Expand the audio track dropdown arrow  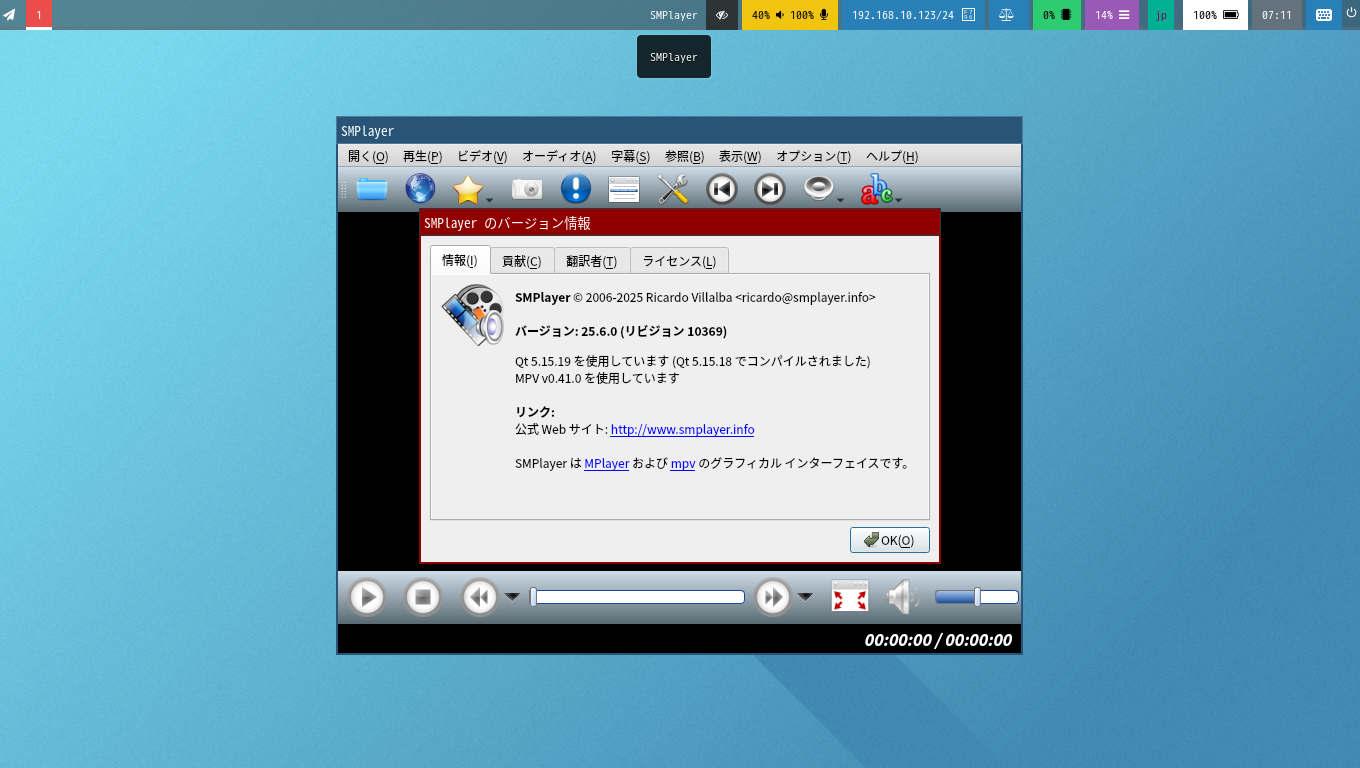pyautogui.click(x=841, y=200)
